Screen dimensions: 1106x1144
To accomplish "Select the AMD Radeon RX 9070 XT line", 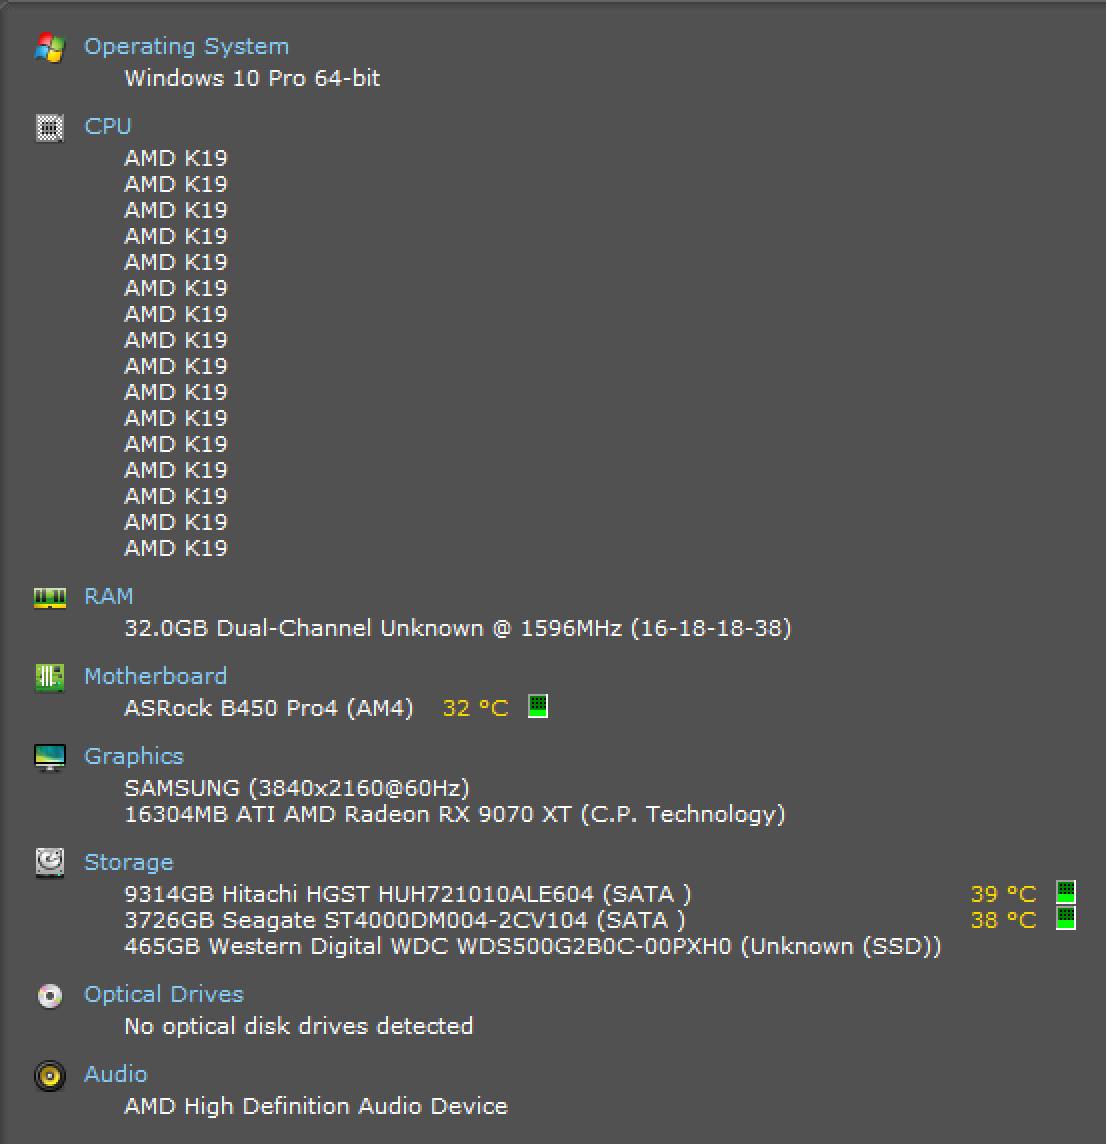I will [455, 814].
